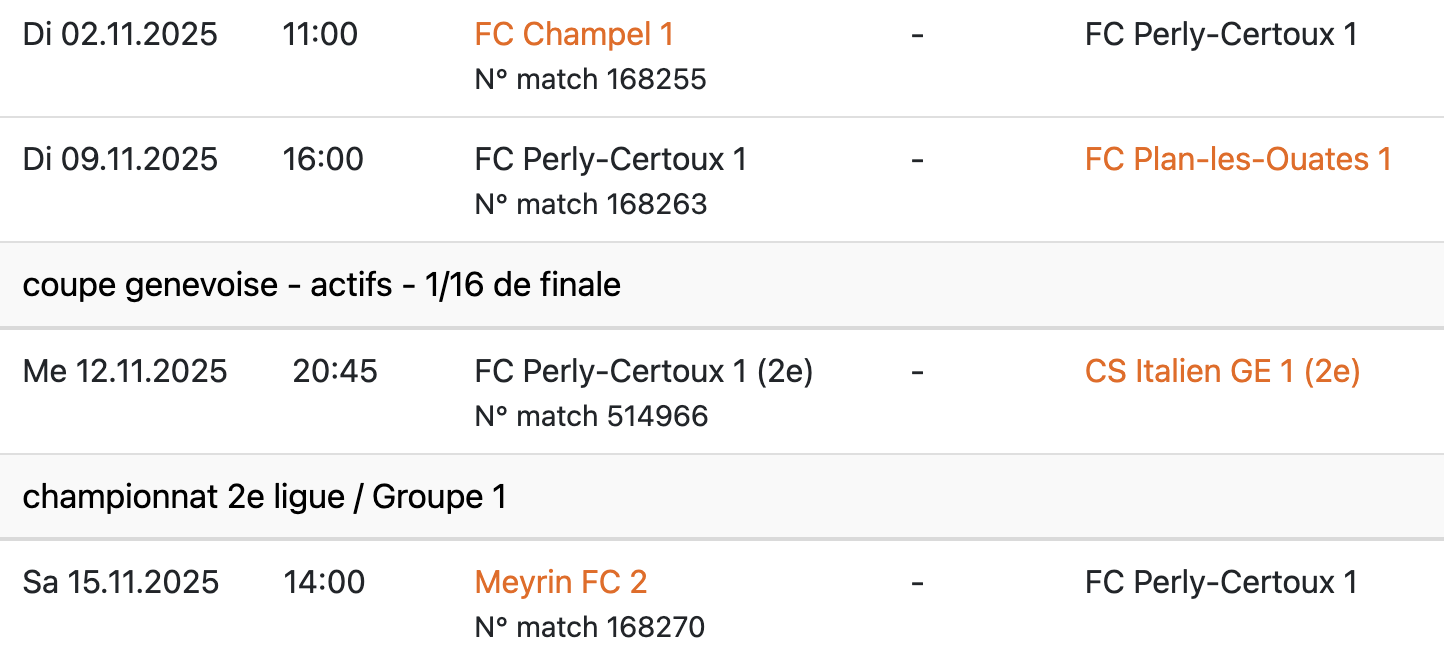This screenshot has height=658, width=1444.
Task: Click the 11:00 kickoff time
Action: click(320, 35)
